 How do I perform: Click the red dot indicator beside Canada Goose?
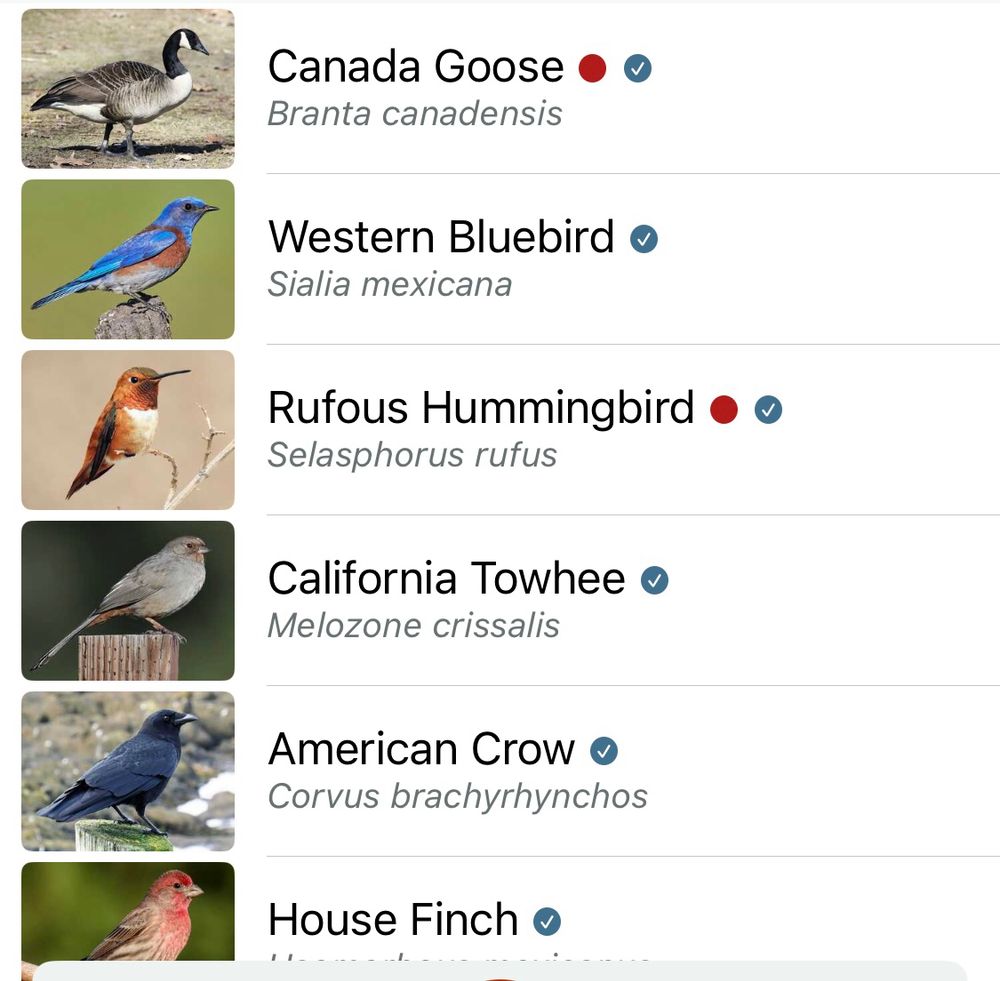click(592, 68)
